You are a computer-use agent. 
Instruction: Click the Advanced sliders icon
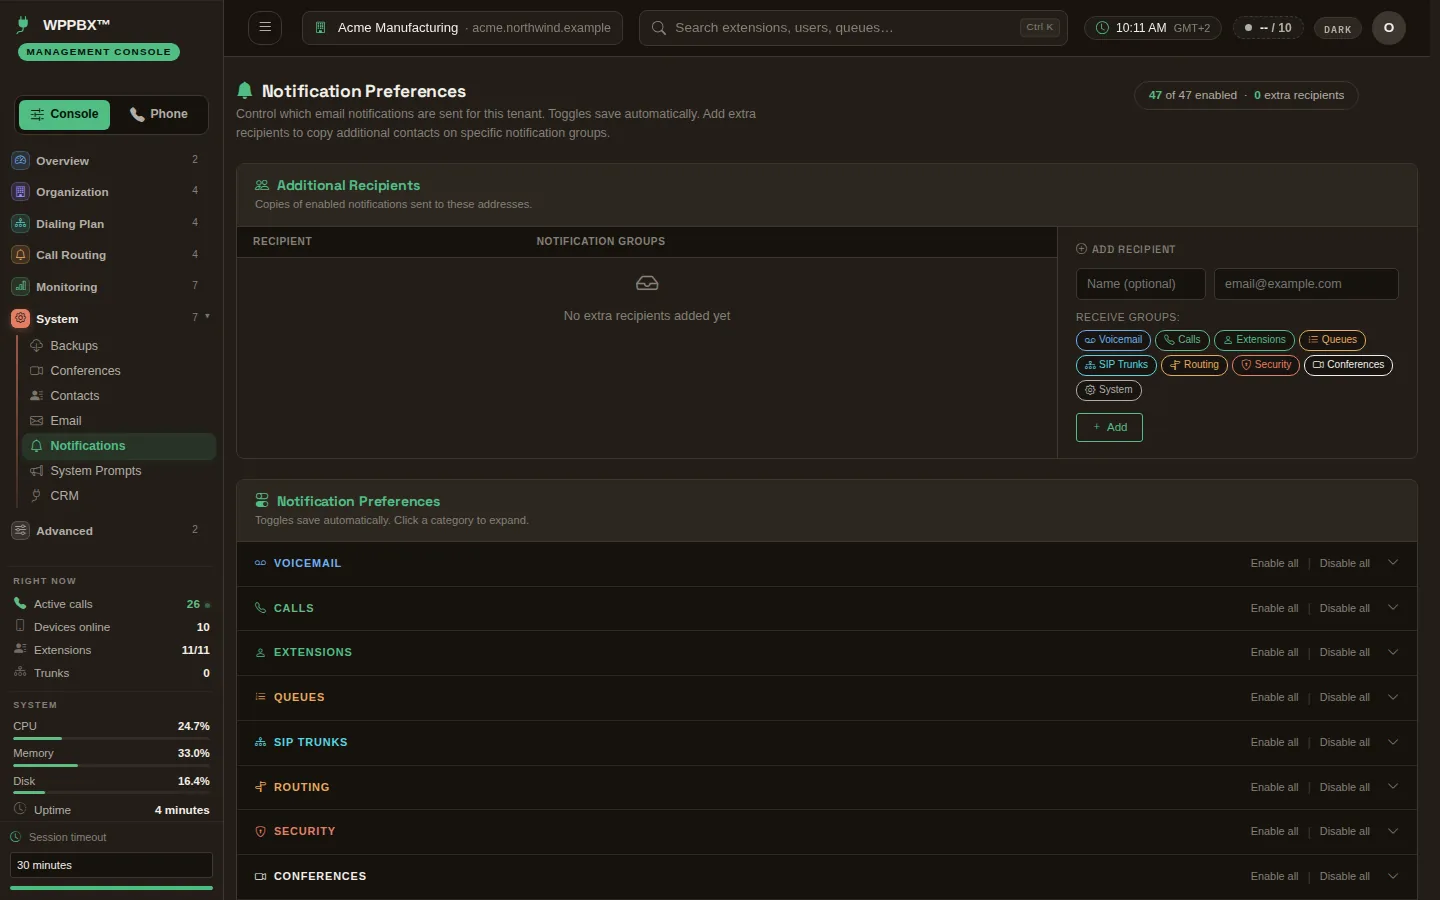pos(21,531)
